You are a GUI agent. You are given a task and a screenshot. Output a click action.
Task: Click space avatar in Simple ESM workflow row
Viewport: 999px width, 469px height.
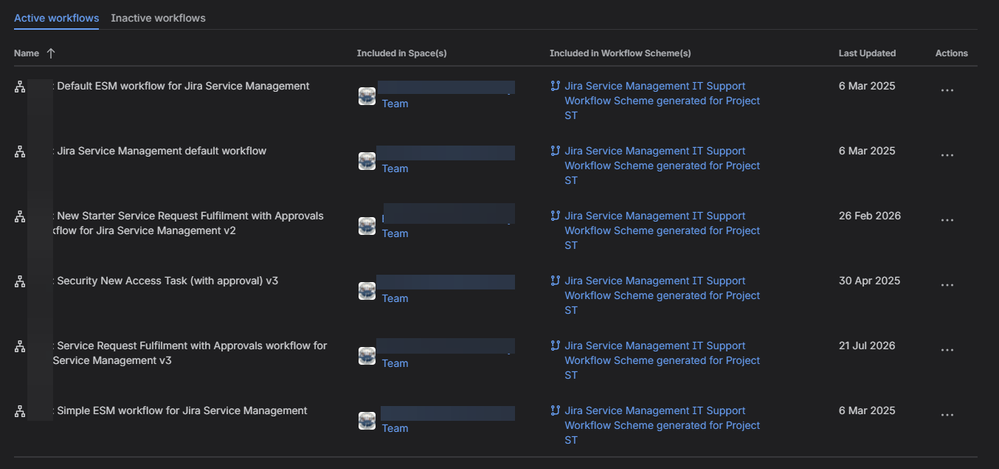pyautogui.click(x=367, y=421)
